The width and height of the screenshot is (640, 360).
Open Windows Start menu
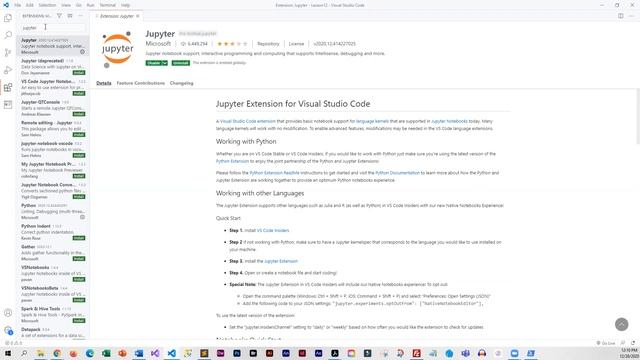[8, 353]
